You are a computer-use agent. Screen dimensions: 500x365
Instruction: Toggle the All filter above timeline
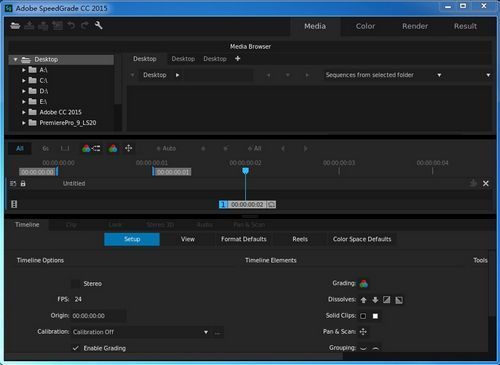(x=20, y=148)
